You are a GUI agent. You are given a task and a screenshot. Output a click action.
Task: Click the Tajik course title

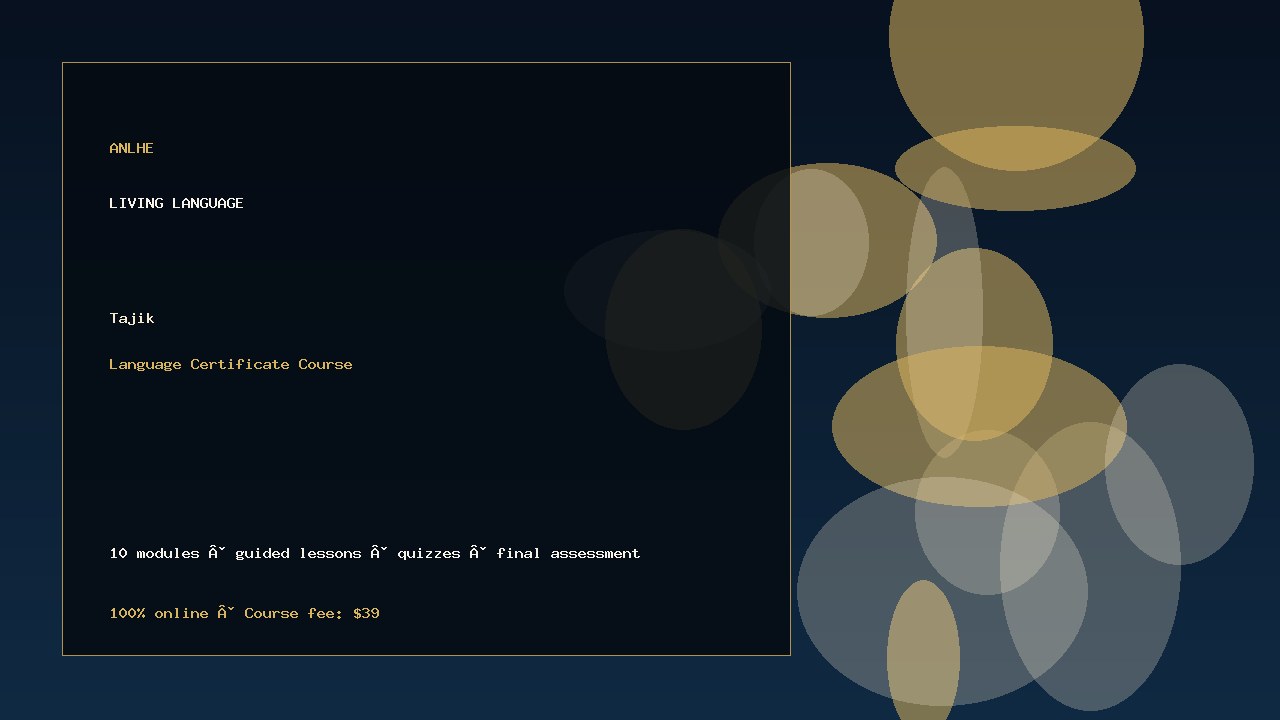click(x=132, y=318)
